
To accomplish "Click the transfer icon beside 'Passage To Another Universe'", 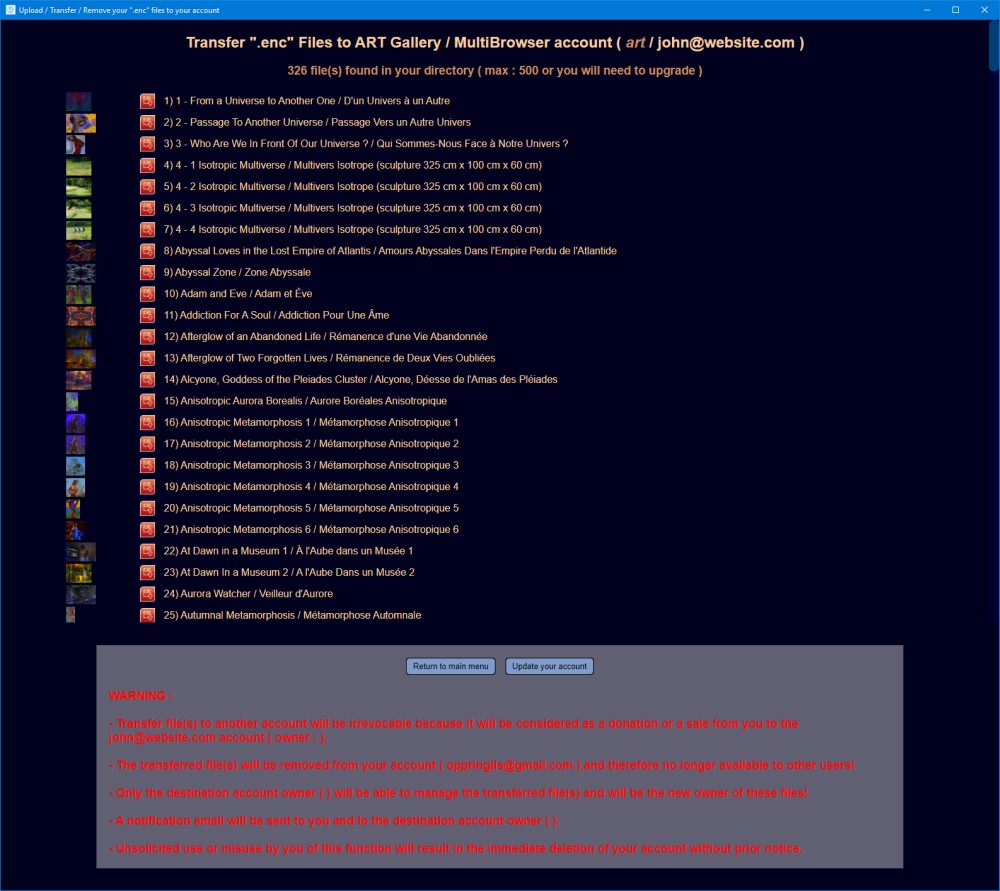I will pos(147,122).
